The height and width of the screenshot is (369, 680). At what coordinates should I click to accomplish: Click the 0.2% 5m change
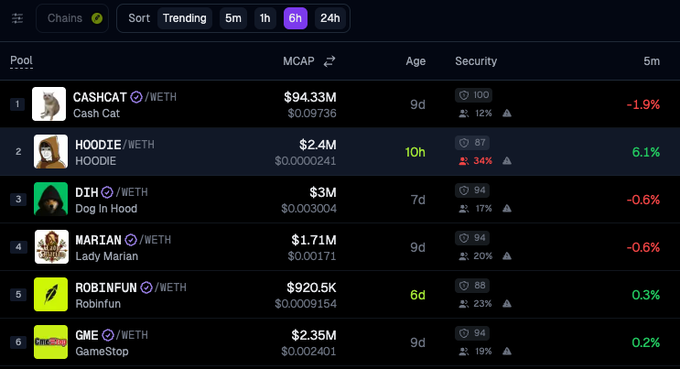[x=646, y=343]
